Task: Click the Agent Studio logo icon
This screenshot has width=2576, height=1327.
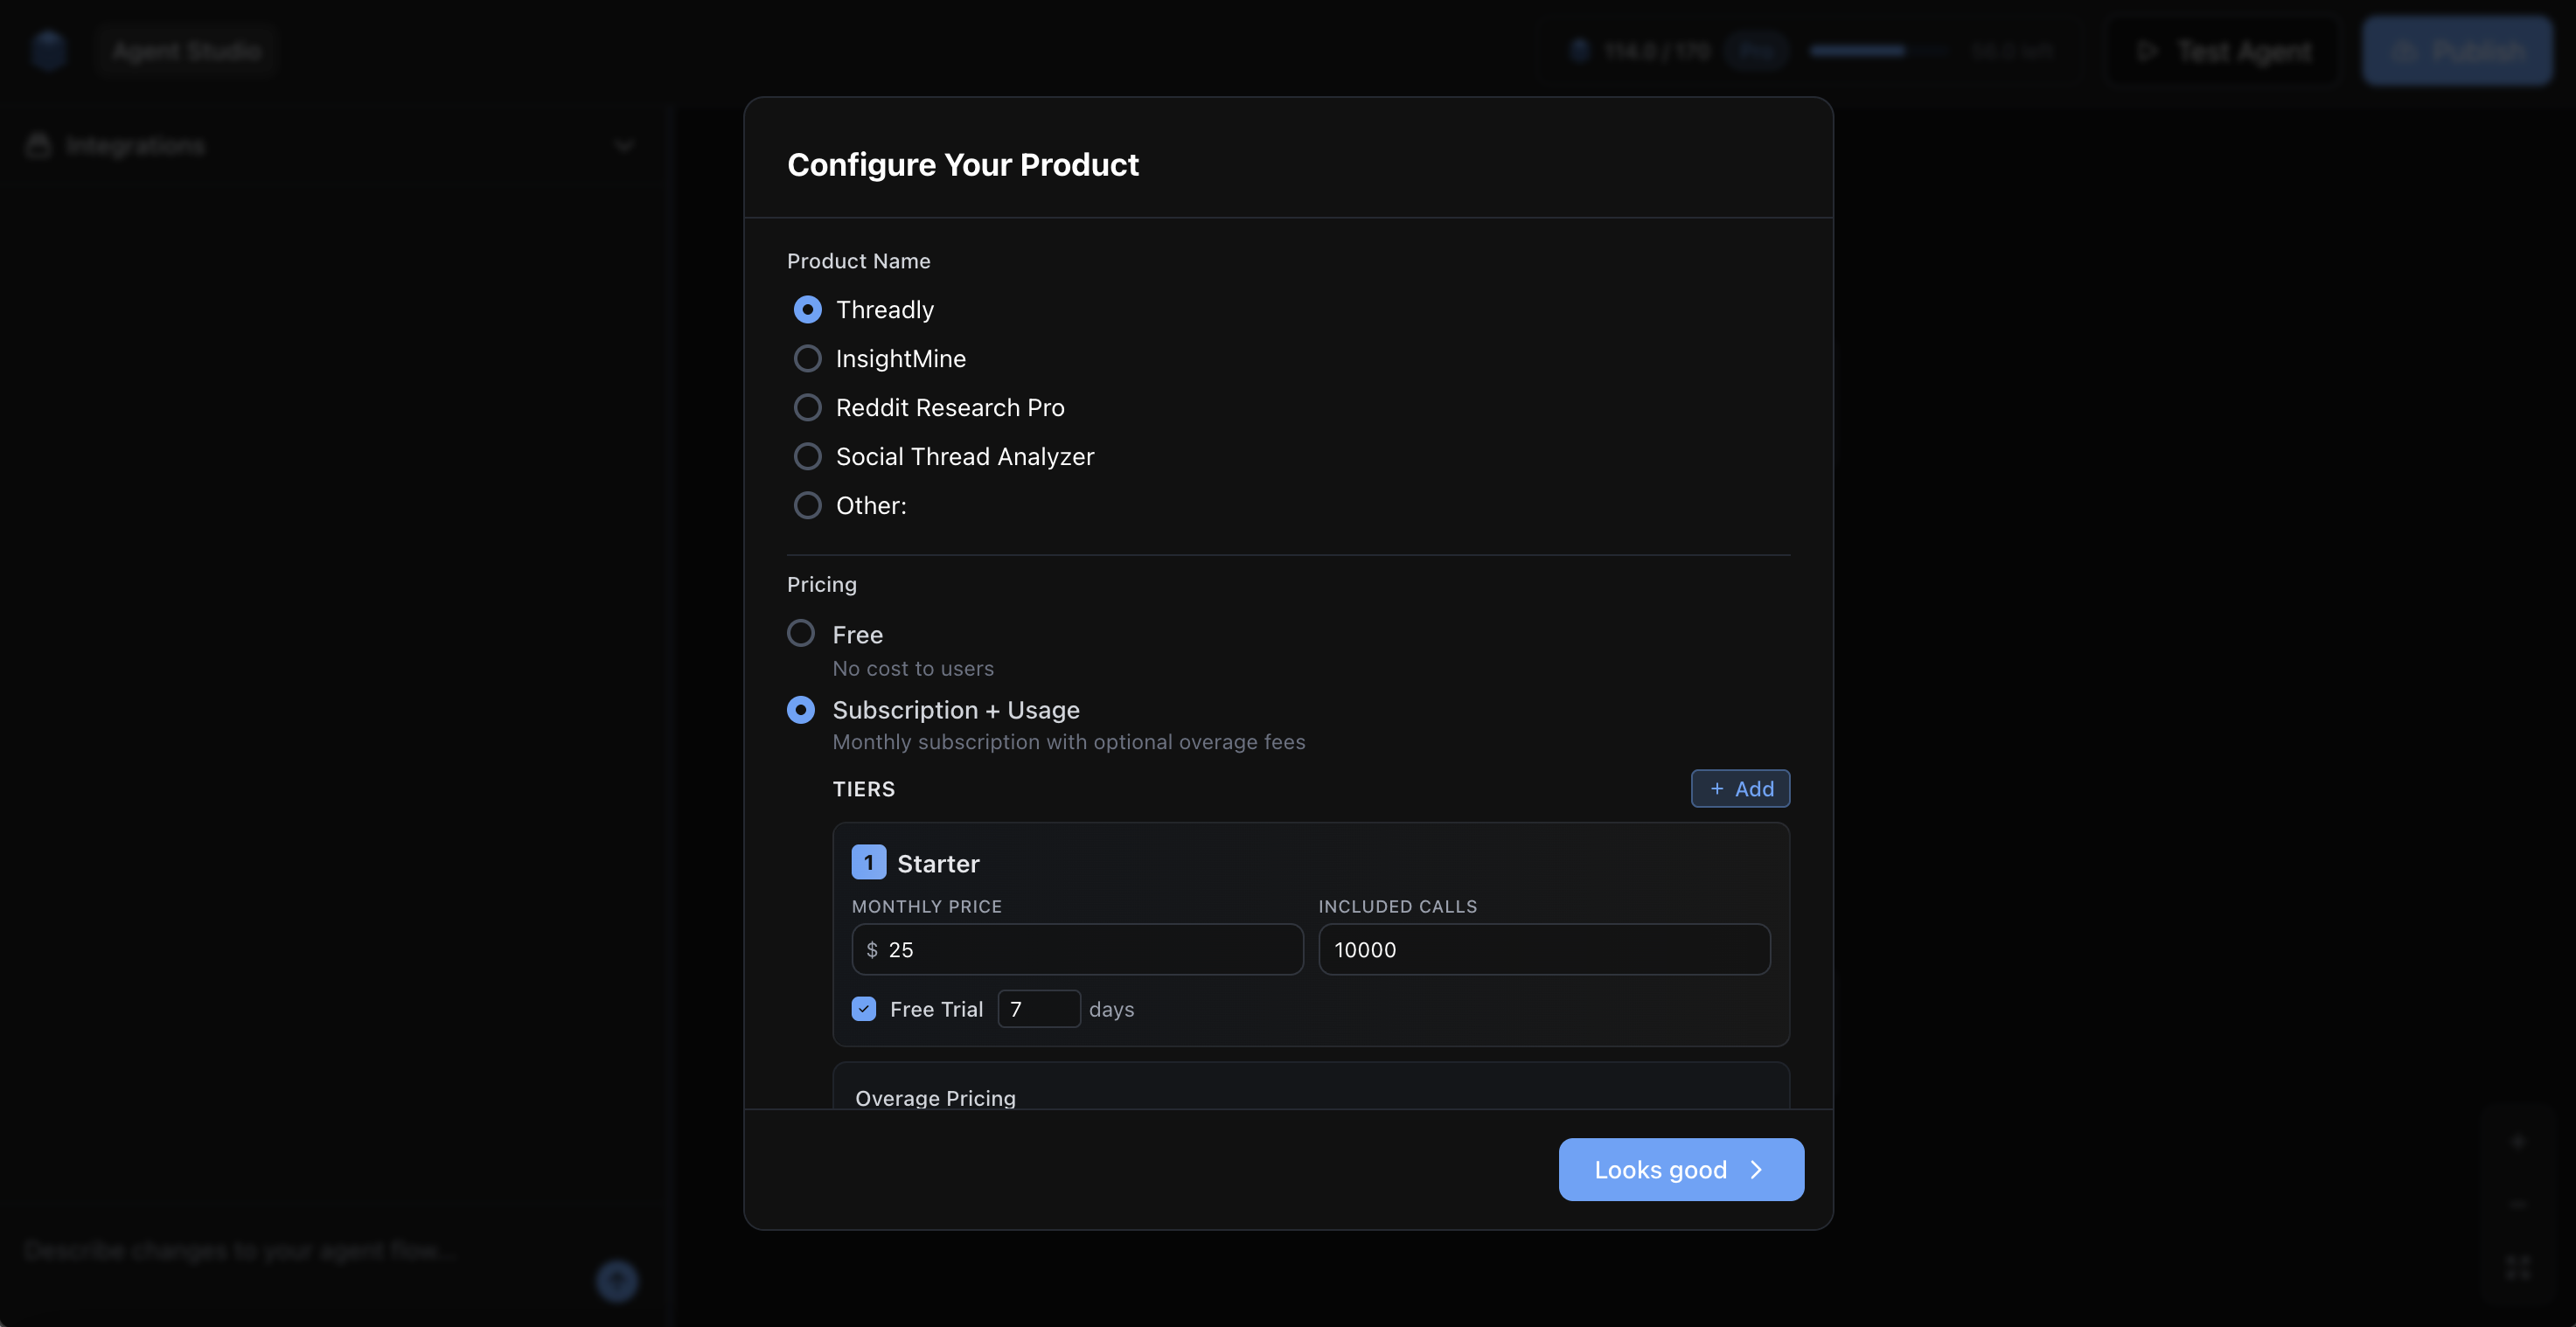Action: 48,50
